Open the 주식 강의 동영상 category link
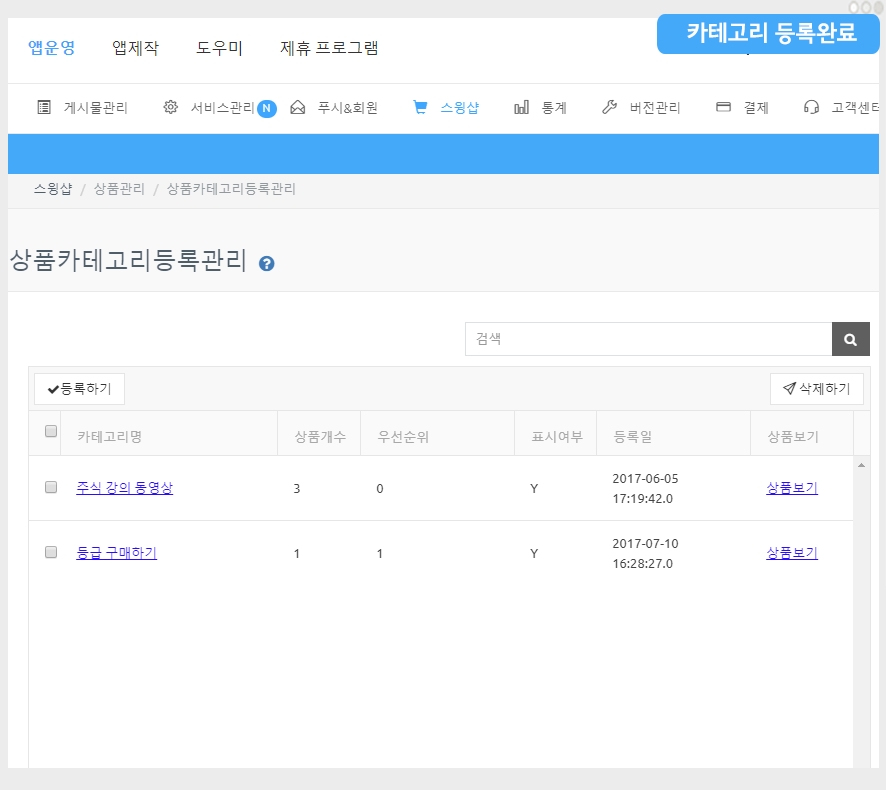Viewport: 886px width, 790px height. point(124,488)
